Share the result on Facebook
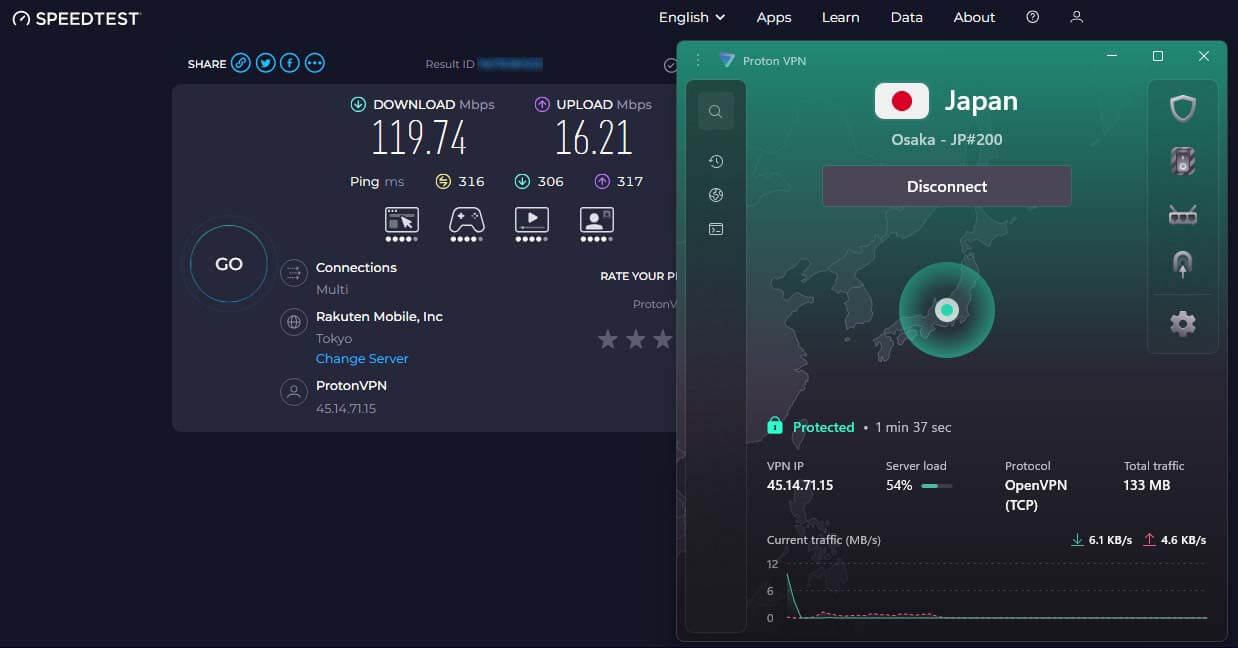The height and width of the screenshot is (648, 1238). tap(289, 62)
